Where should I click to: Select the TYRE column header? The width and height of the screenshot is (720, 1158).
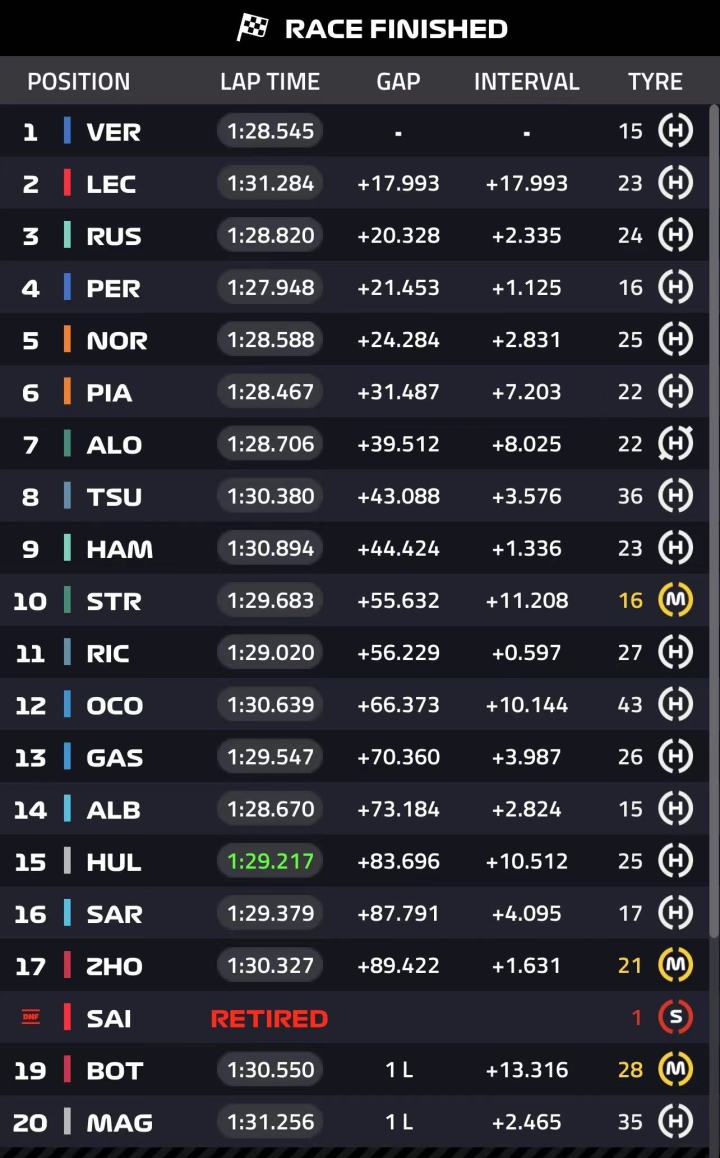655,81
